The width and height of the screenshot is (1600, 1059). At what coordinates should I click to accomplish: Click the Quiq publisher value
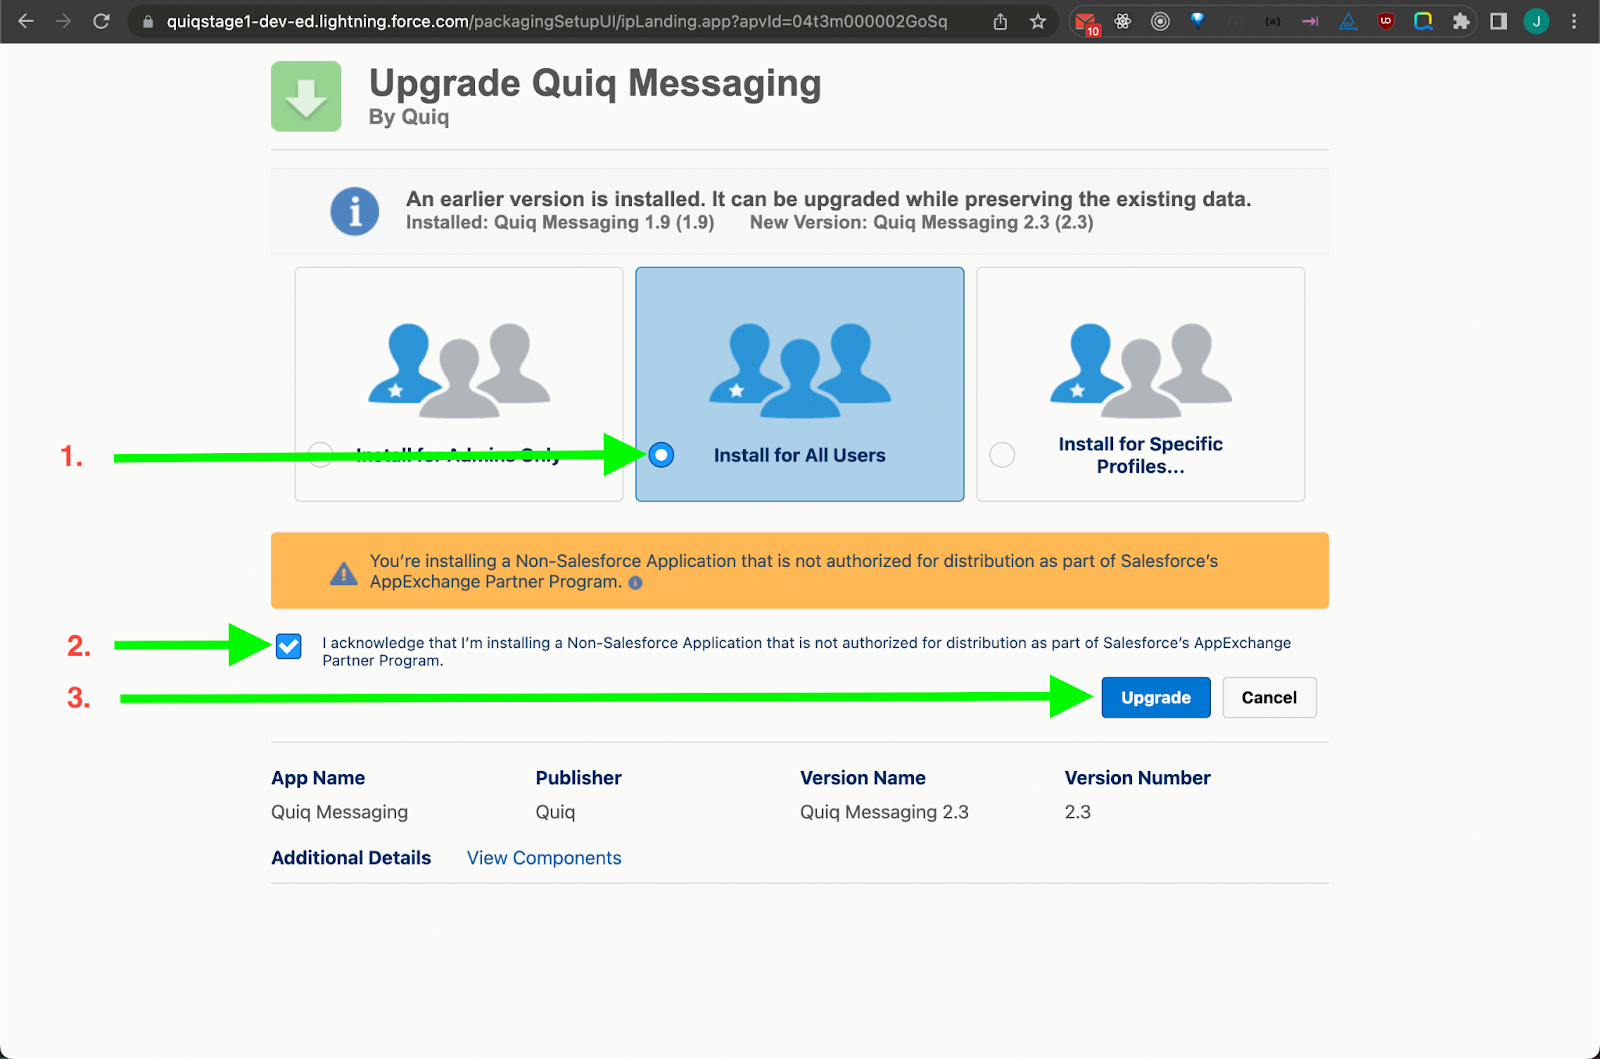click(x=555, y=812)
